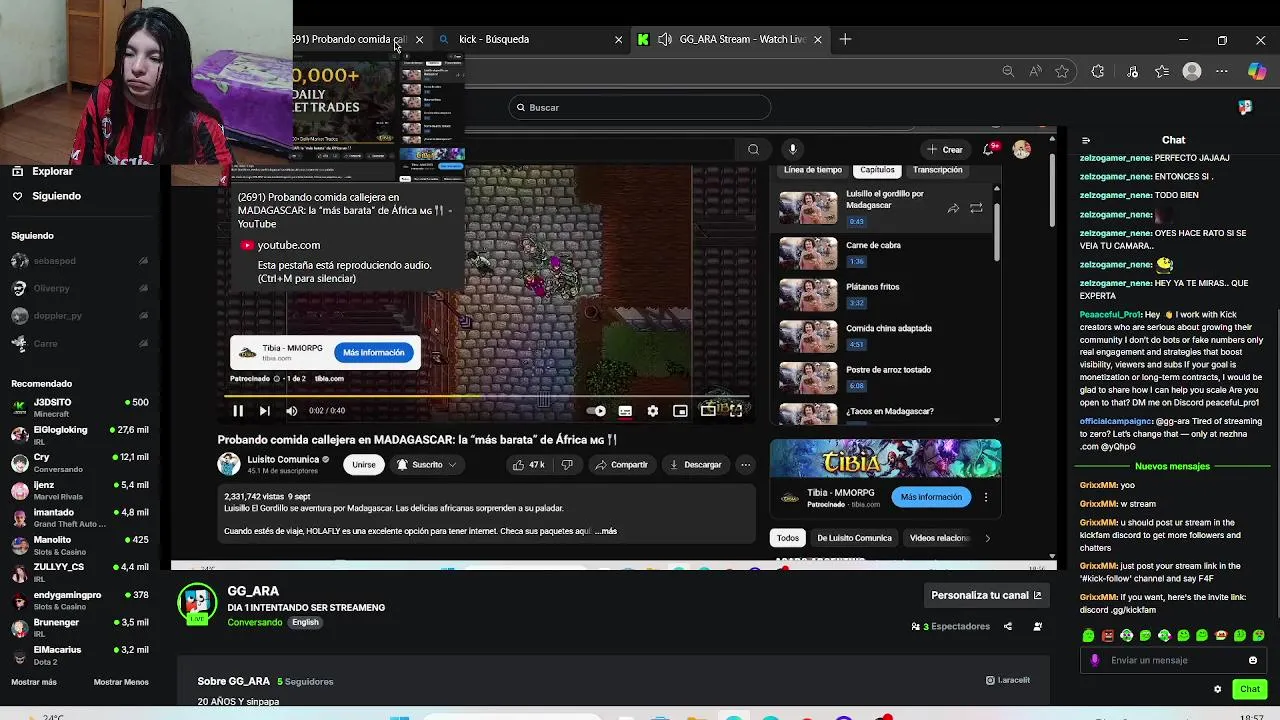
Task: Seek along the YouTube progress bar
Action: point(485,396)
